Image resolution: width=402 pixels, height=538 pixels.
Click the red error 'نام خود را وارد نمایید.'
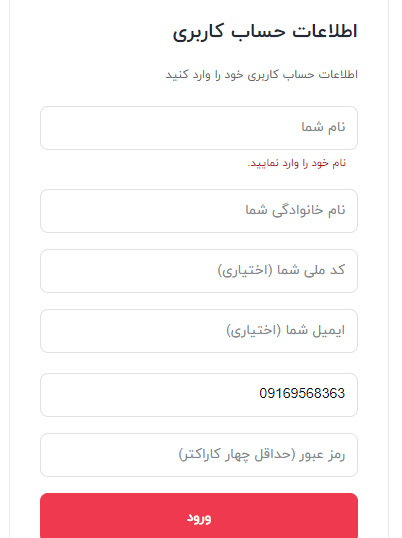point(297,163)
